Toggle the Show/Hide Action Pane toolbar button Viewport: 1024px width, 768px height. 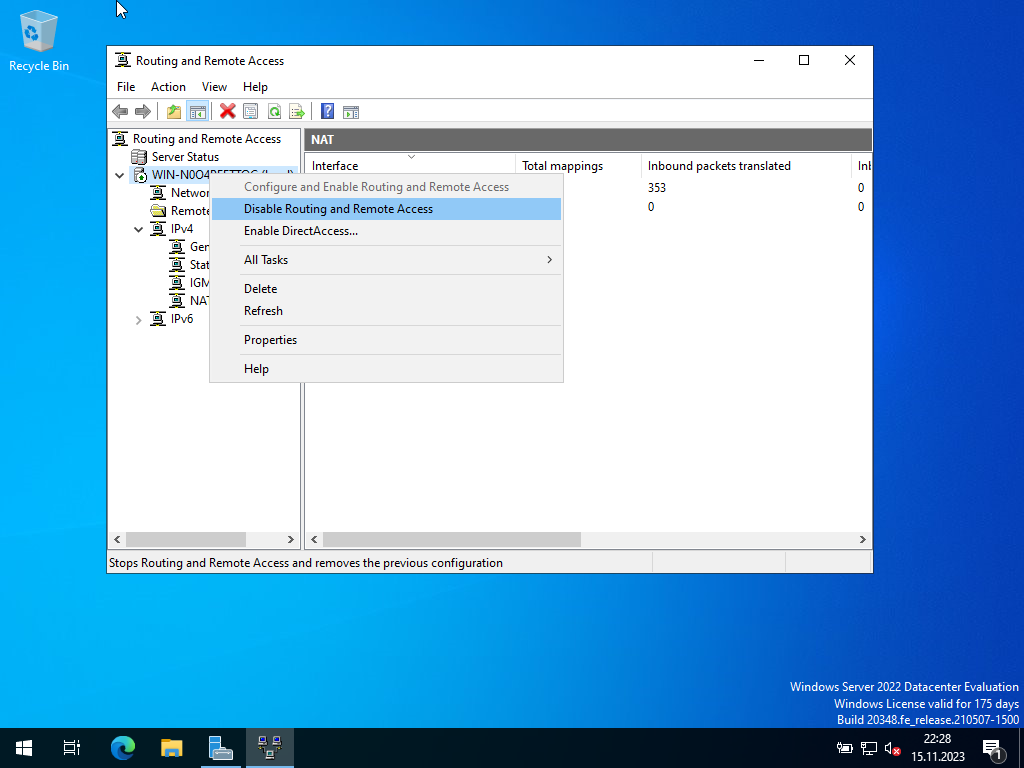pos(351,112)
